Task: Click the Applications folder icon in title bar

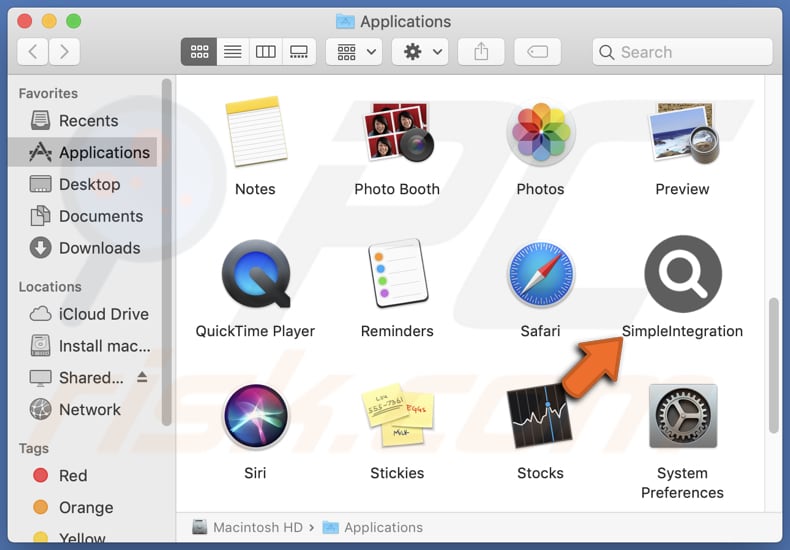Action: 345,21
